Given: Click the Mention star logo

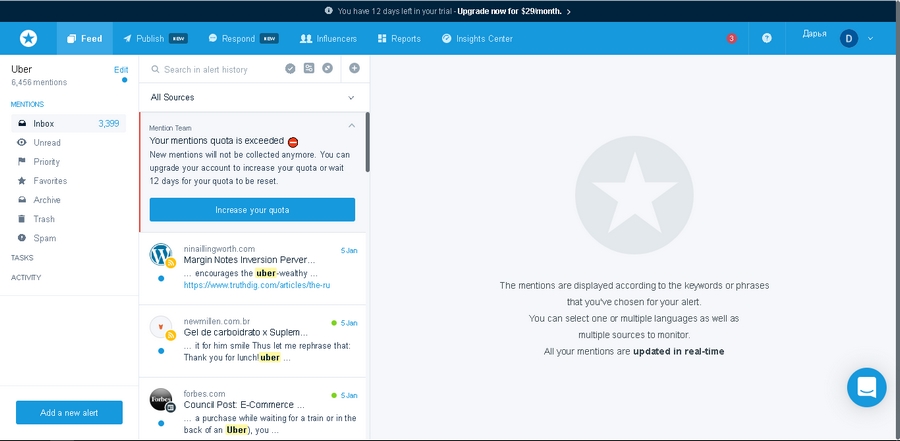Looking at the screenshot, I should (x=28, y=38).
